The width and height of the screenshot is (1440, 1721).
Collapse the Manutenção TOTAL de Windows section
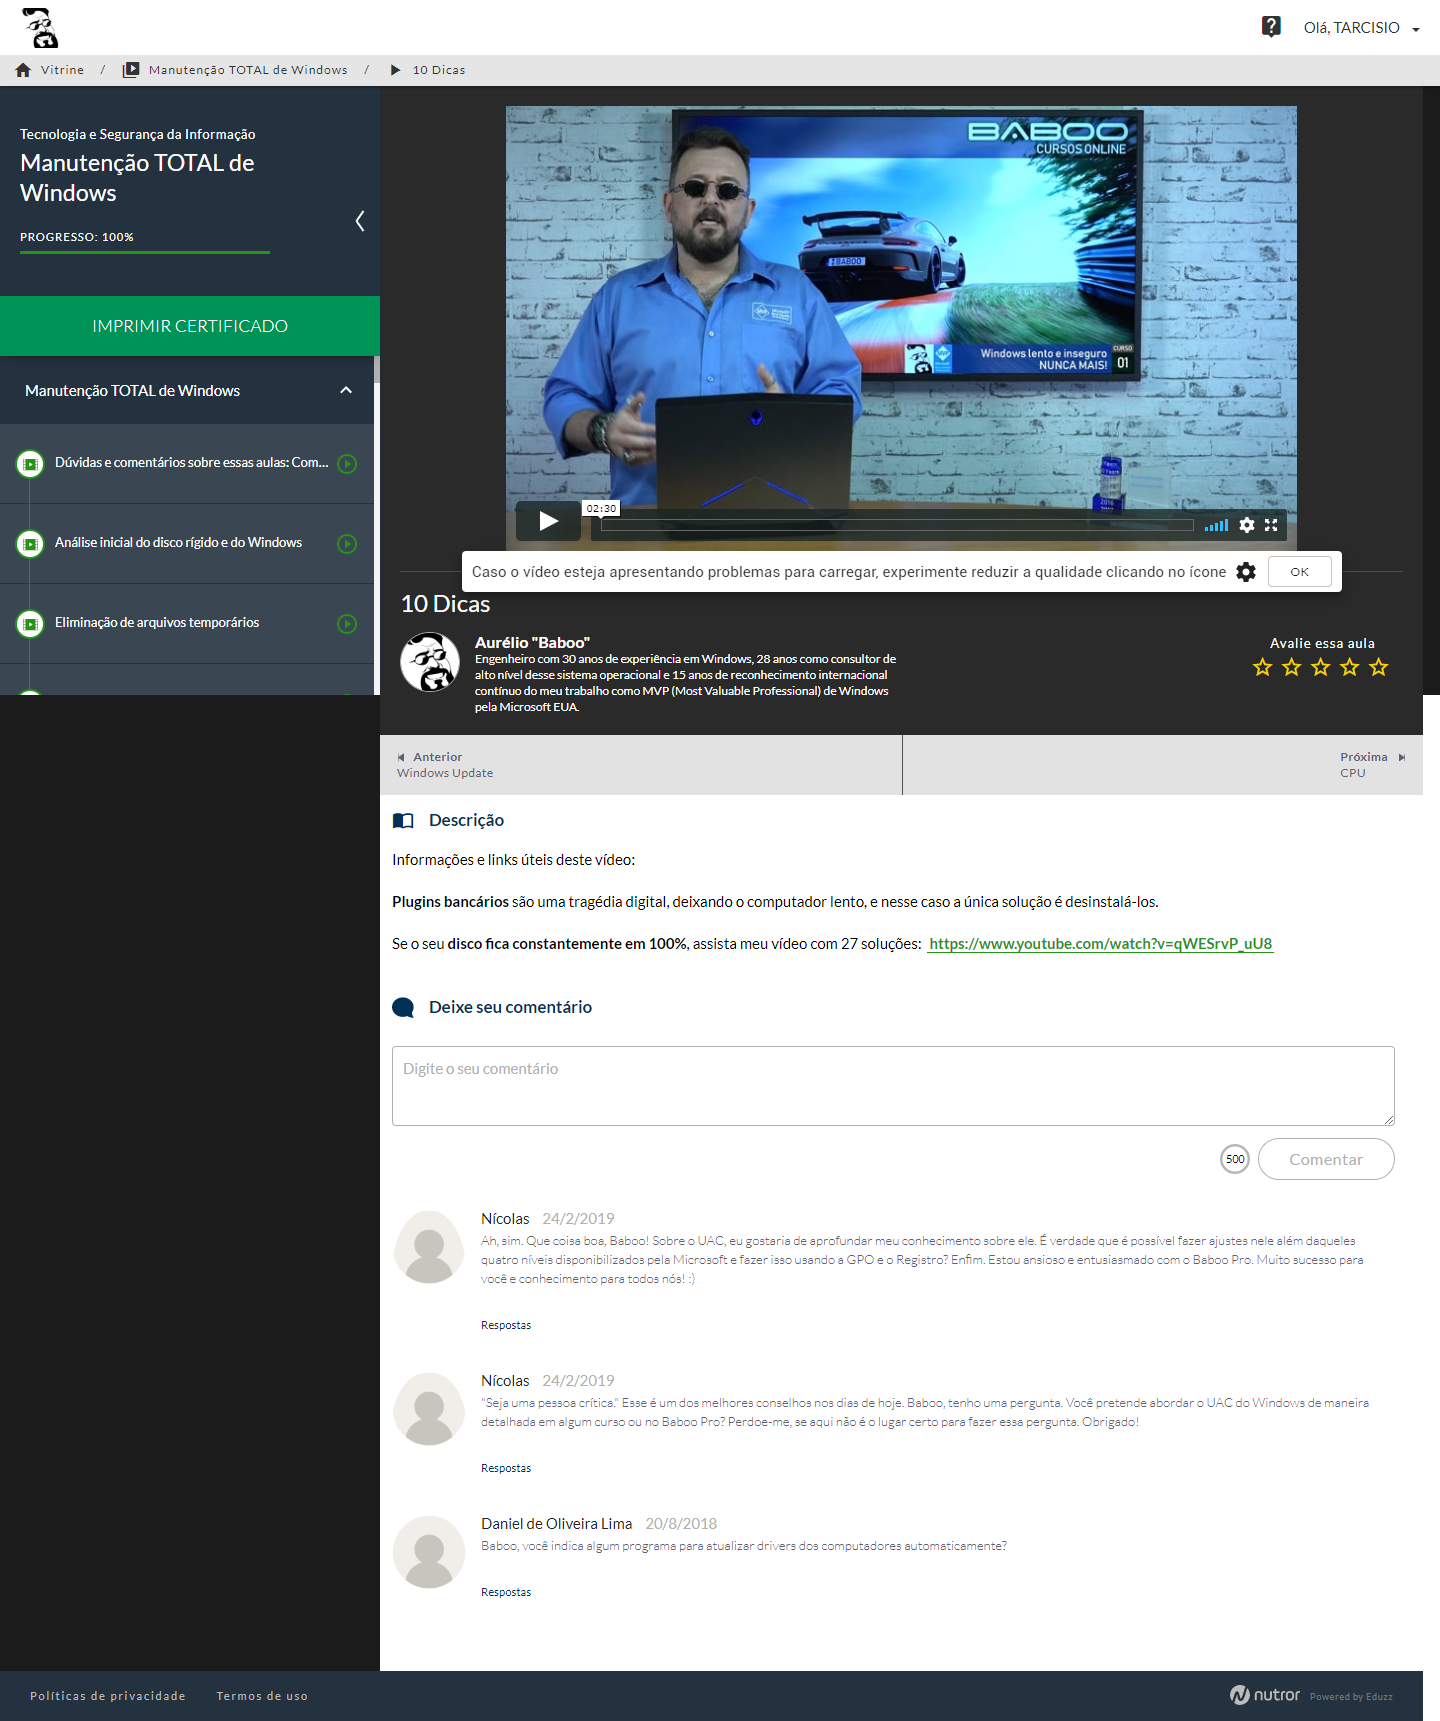click(346, 391)
